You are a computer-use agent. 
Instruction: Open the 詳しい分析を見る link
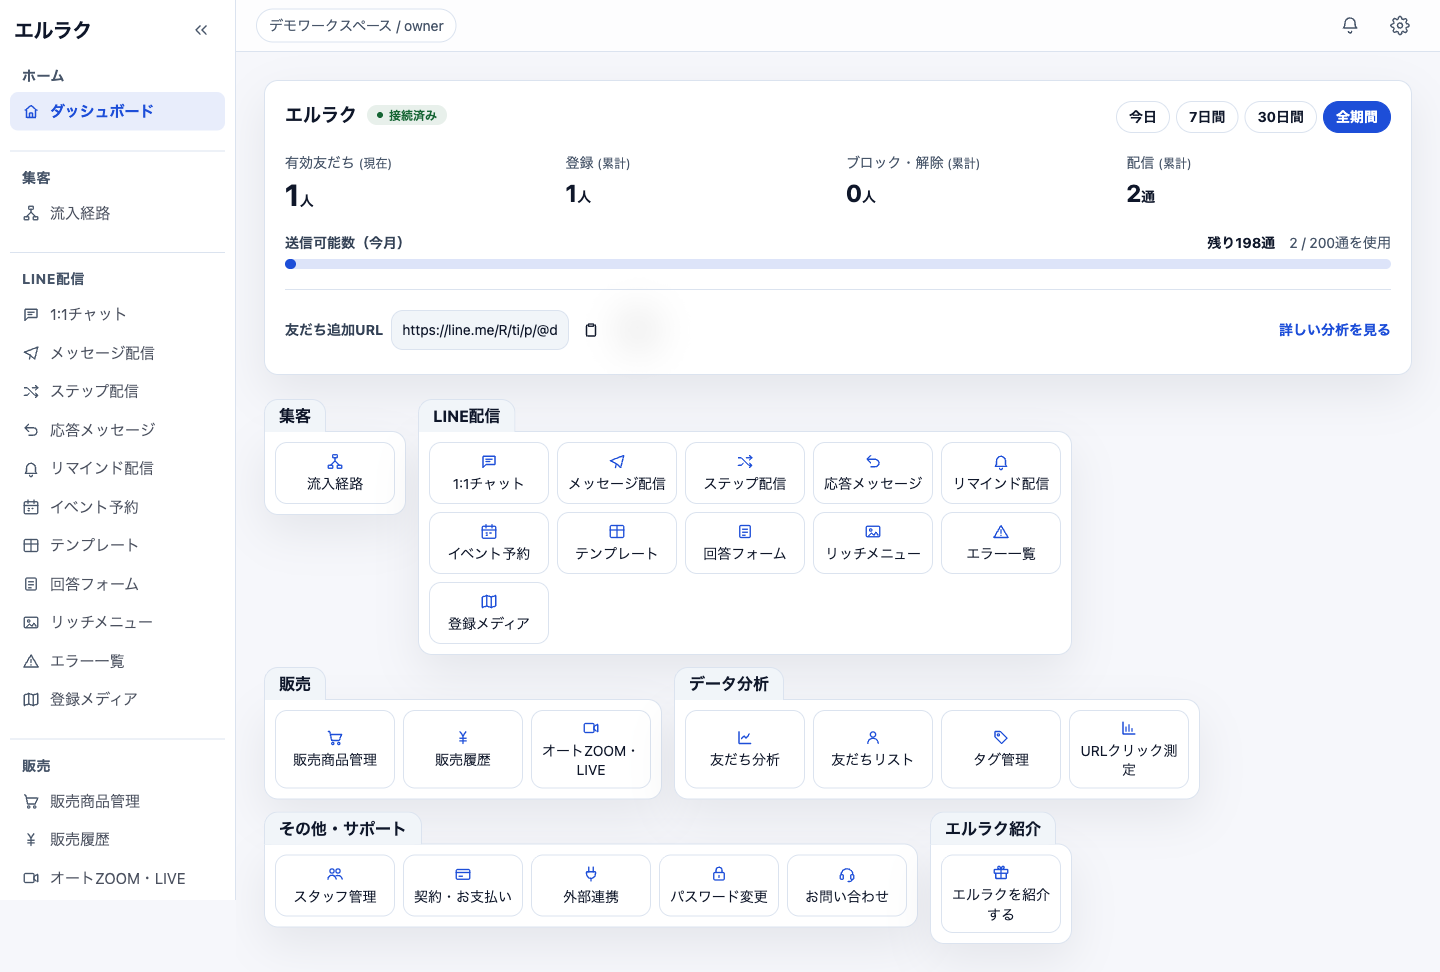[x=1335, y=330]
